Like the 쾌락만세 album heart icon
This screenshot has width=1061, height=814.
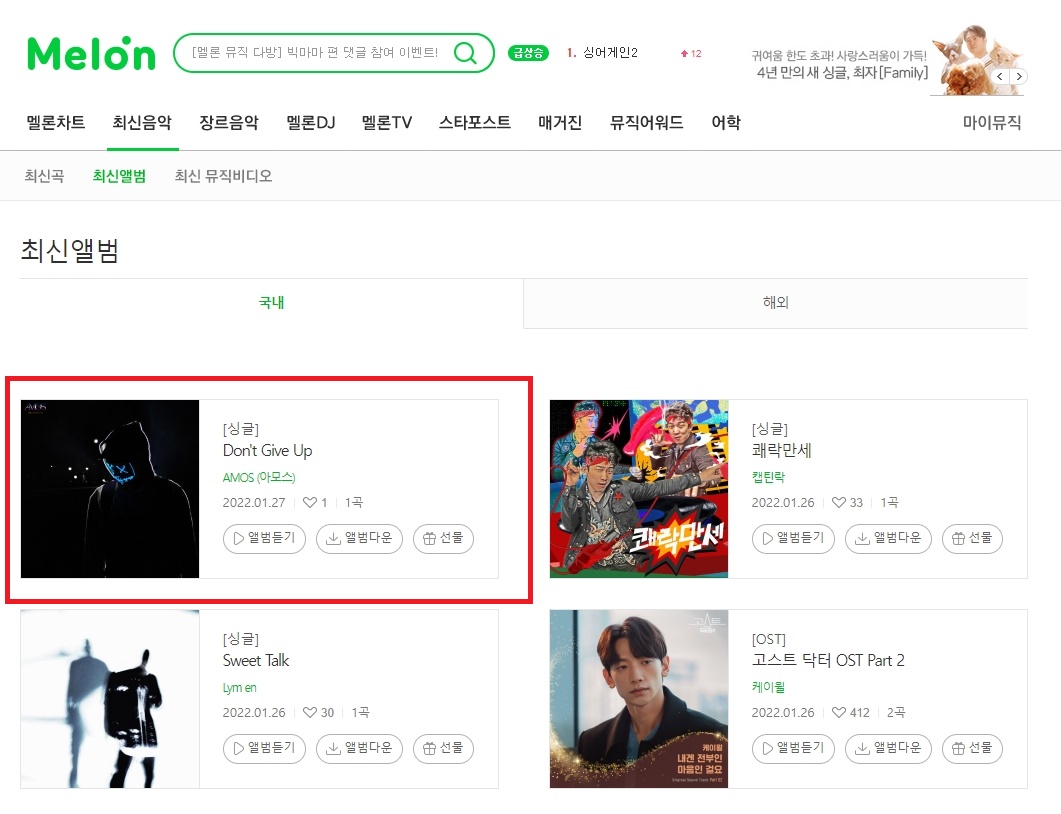(x=839, y=502)
